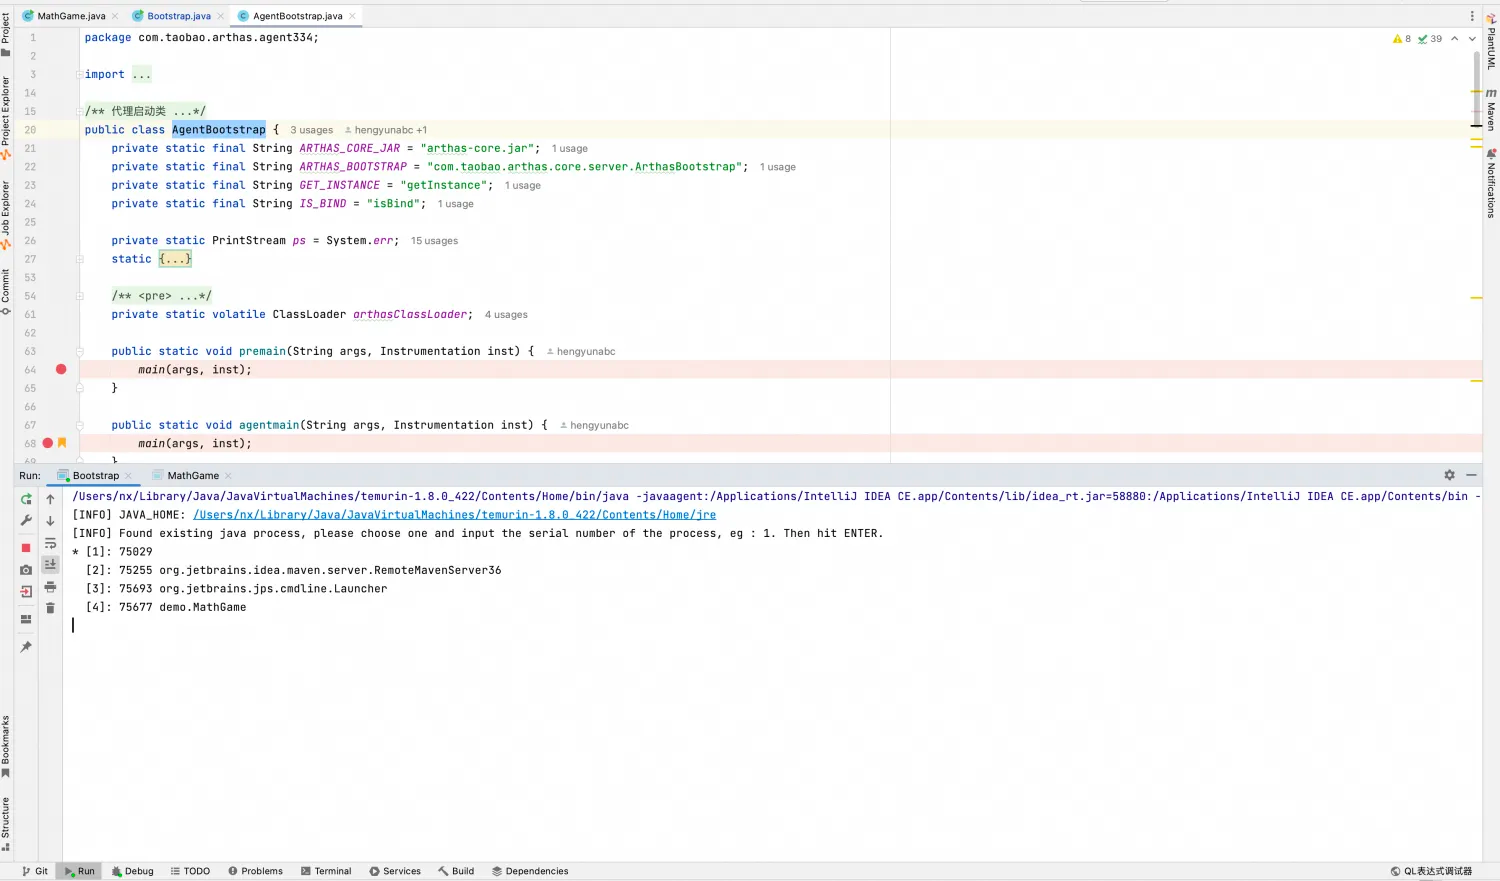Click the down arrow in run console

pos(50,521)
